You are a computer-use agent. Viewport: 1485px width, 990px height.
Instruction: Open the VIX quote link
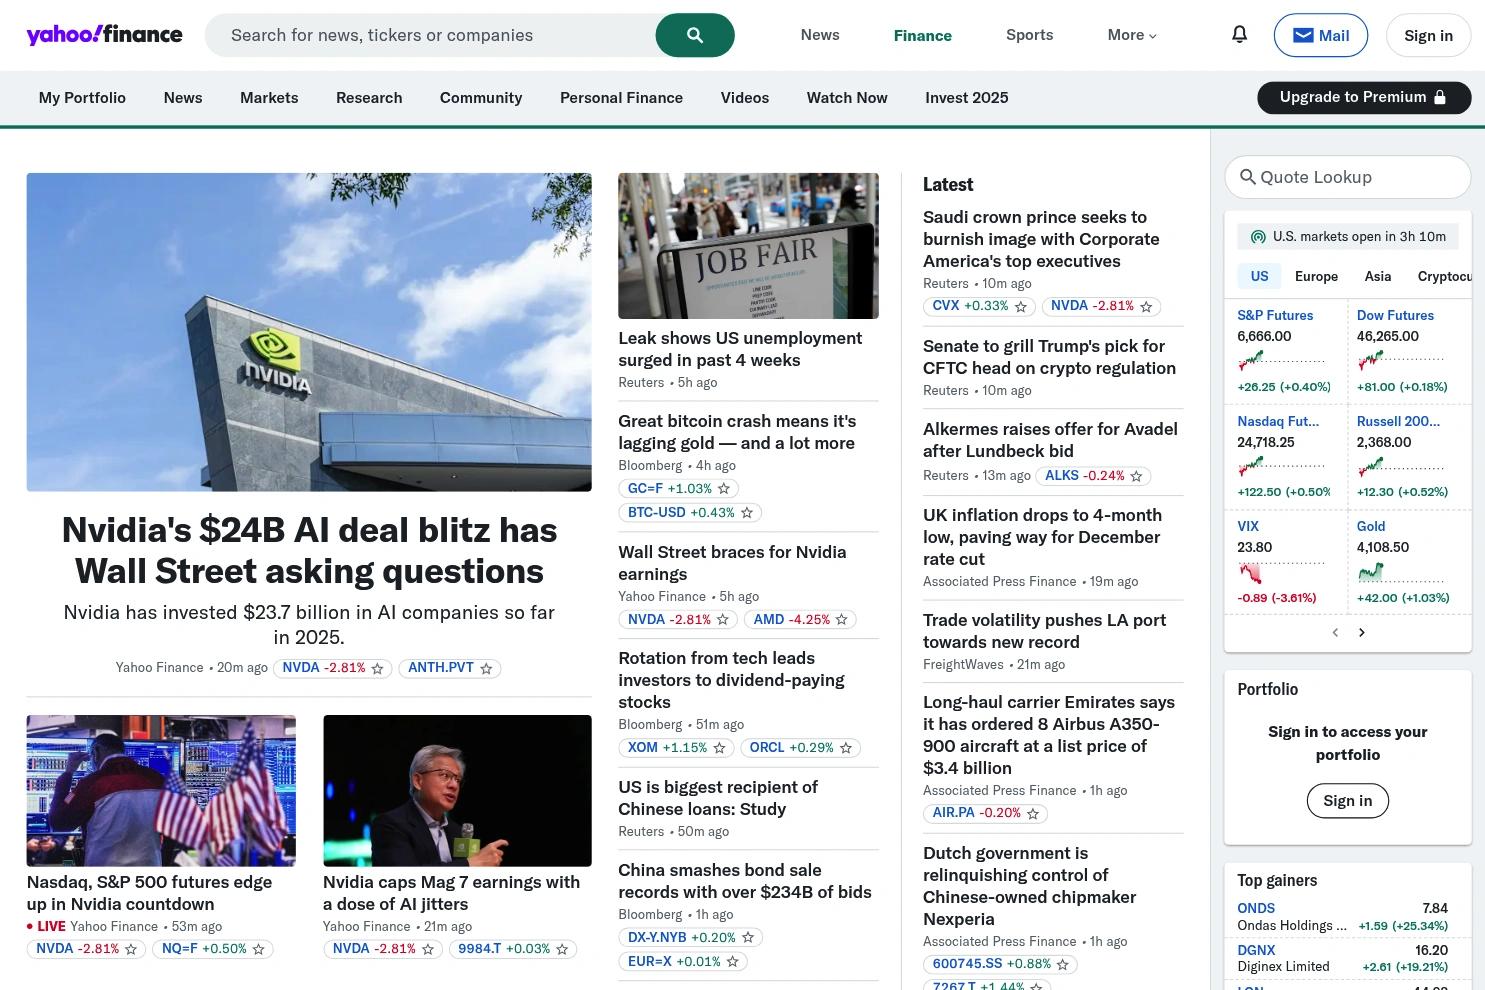[1248, 526]
